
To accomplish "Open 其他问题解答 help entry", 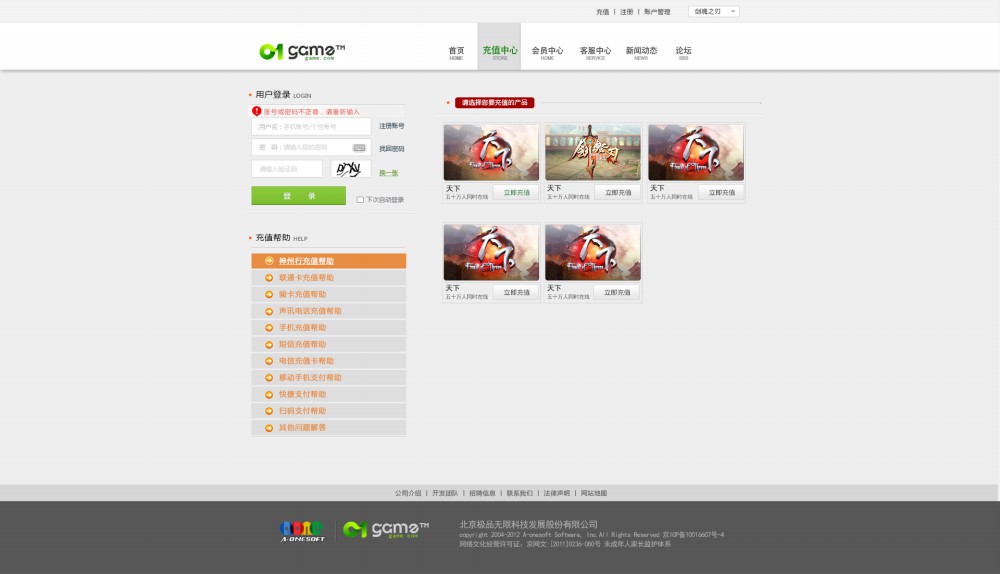I will click(x=328, y=427).
